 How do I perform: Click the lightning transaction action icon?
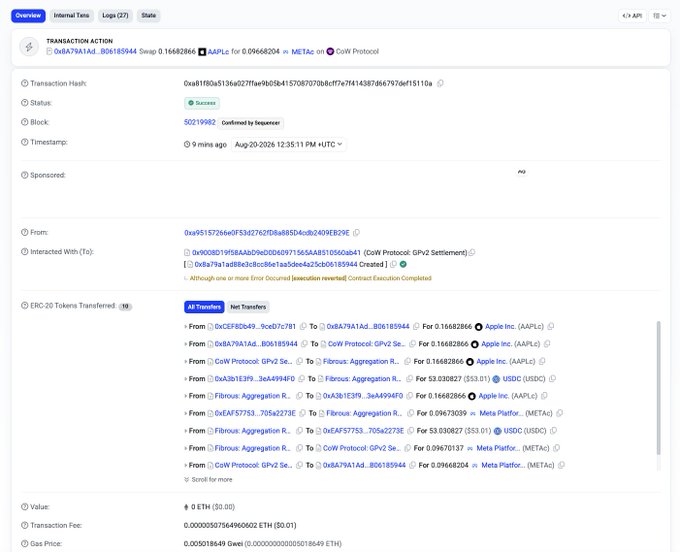coord(29,47)
